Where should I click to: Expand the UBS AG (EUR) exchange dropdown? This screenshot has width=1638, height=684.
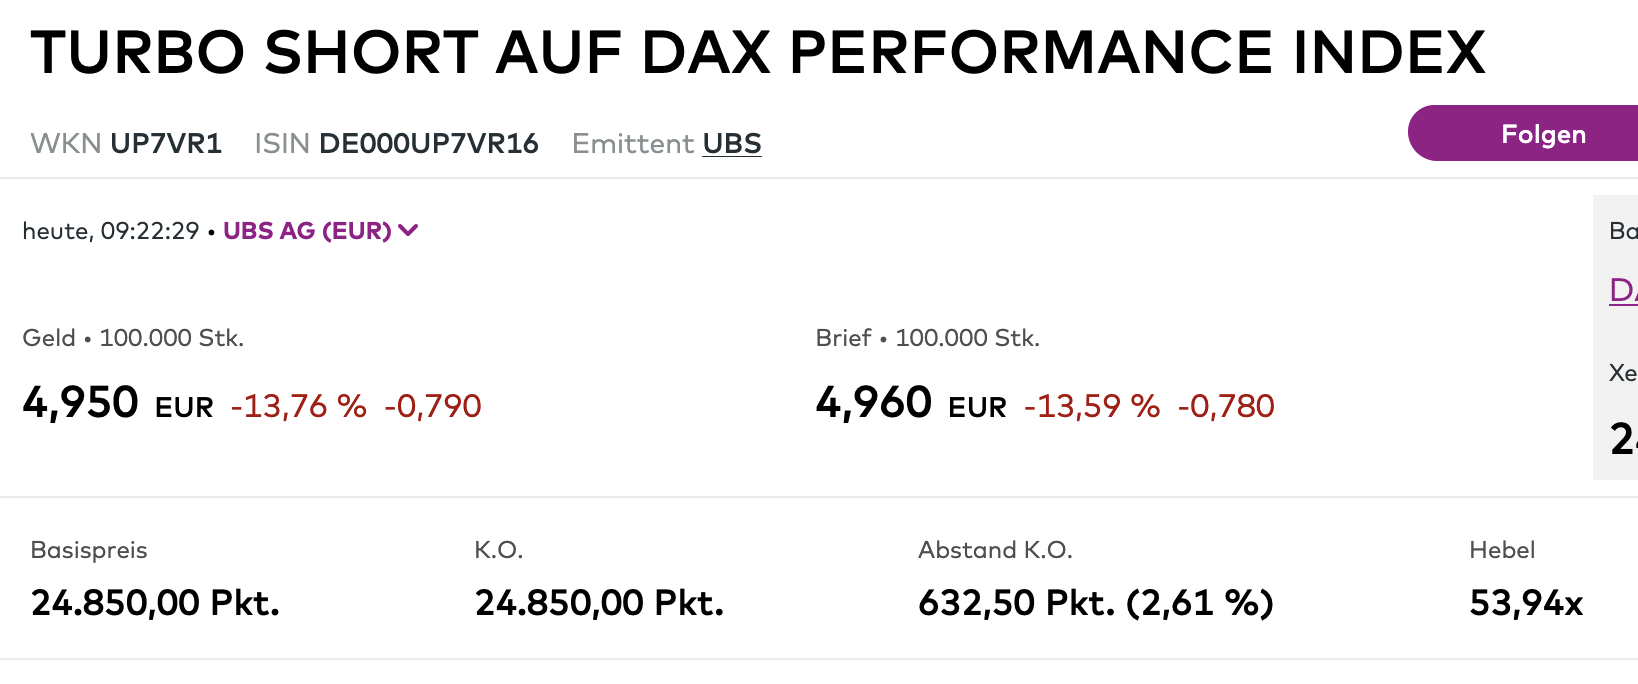click(x=320, y=231)
